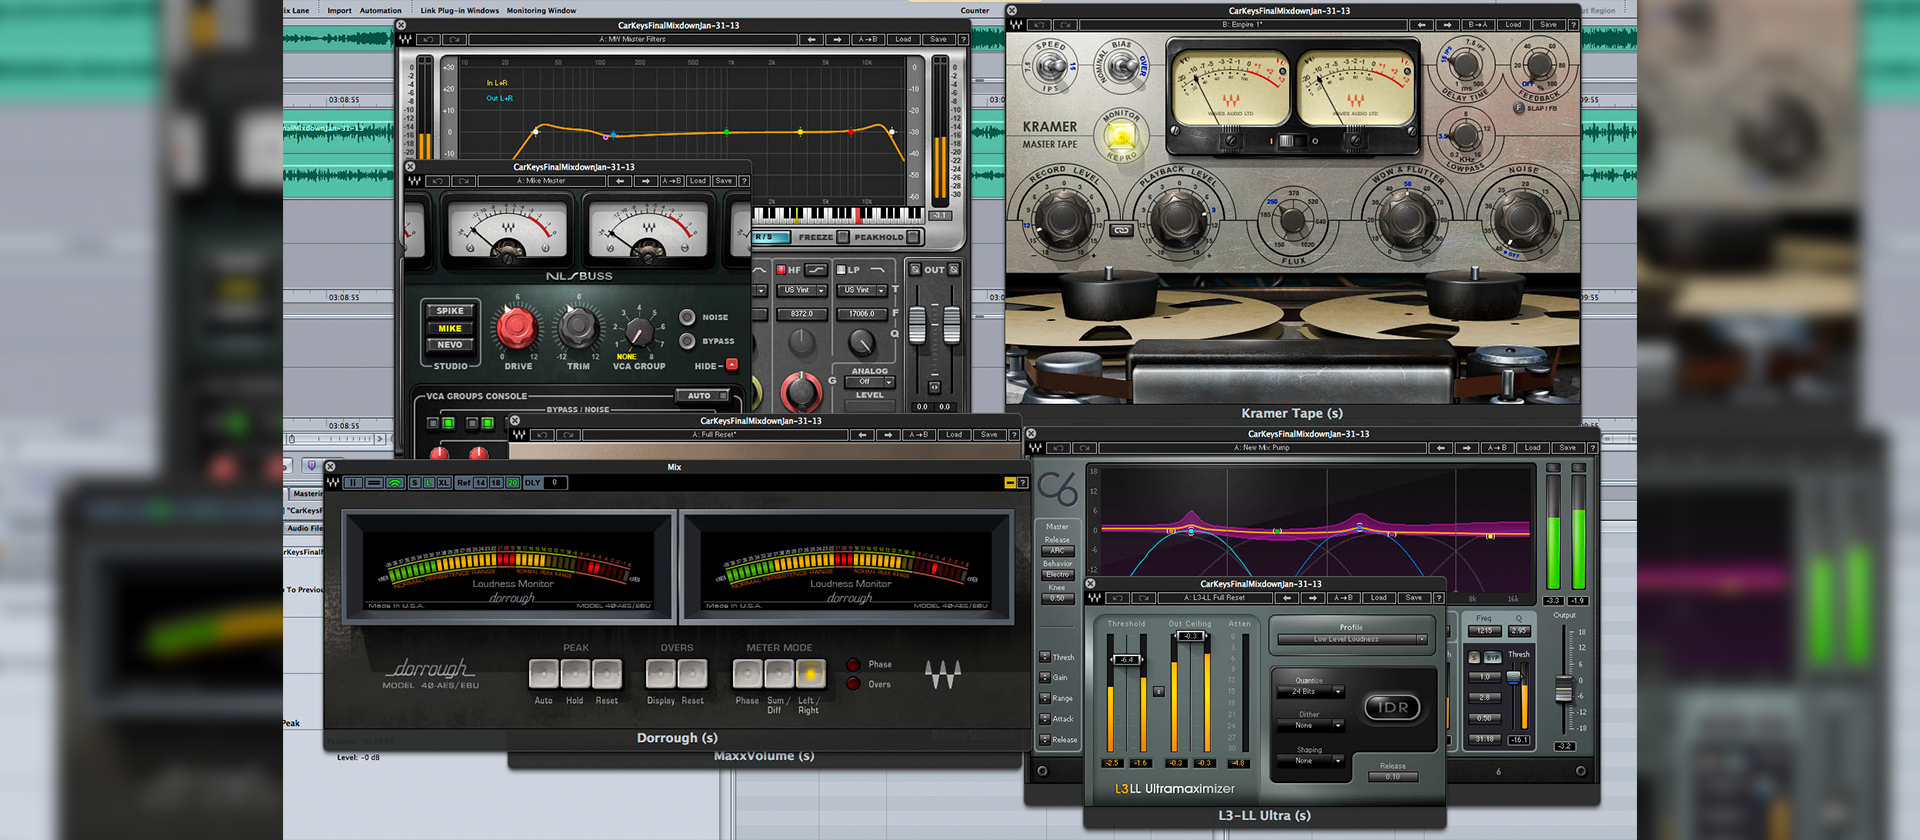Open help in NLS Buss toolbar
Viewport: 1920px width, 840px height.
tap(744, 181)
